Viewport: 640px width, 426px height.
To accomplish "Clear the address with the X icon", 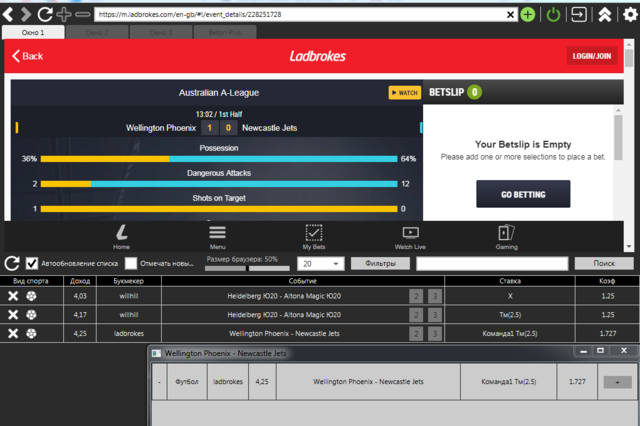I will click(x=510, y=15).
